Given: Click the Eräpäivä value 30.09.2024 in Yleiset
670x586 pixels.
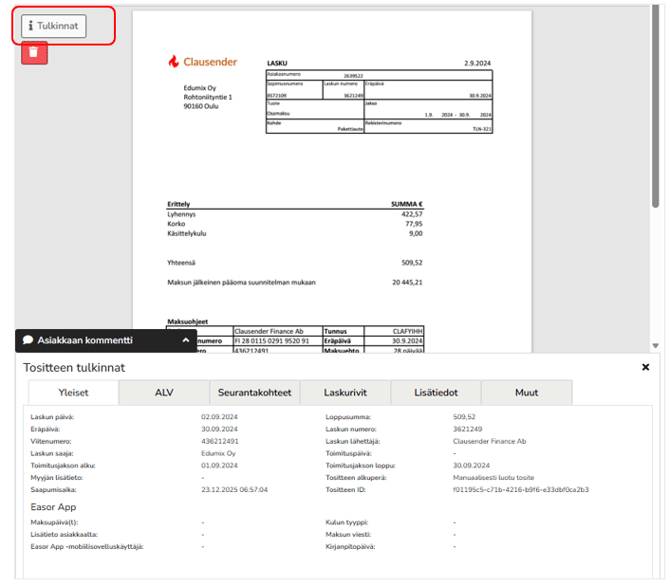Looking at the screenshot, I should pyautogui.click(x=219, y=429).
